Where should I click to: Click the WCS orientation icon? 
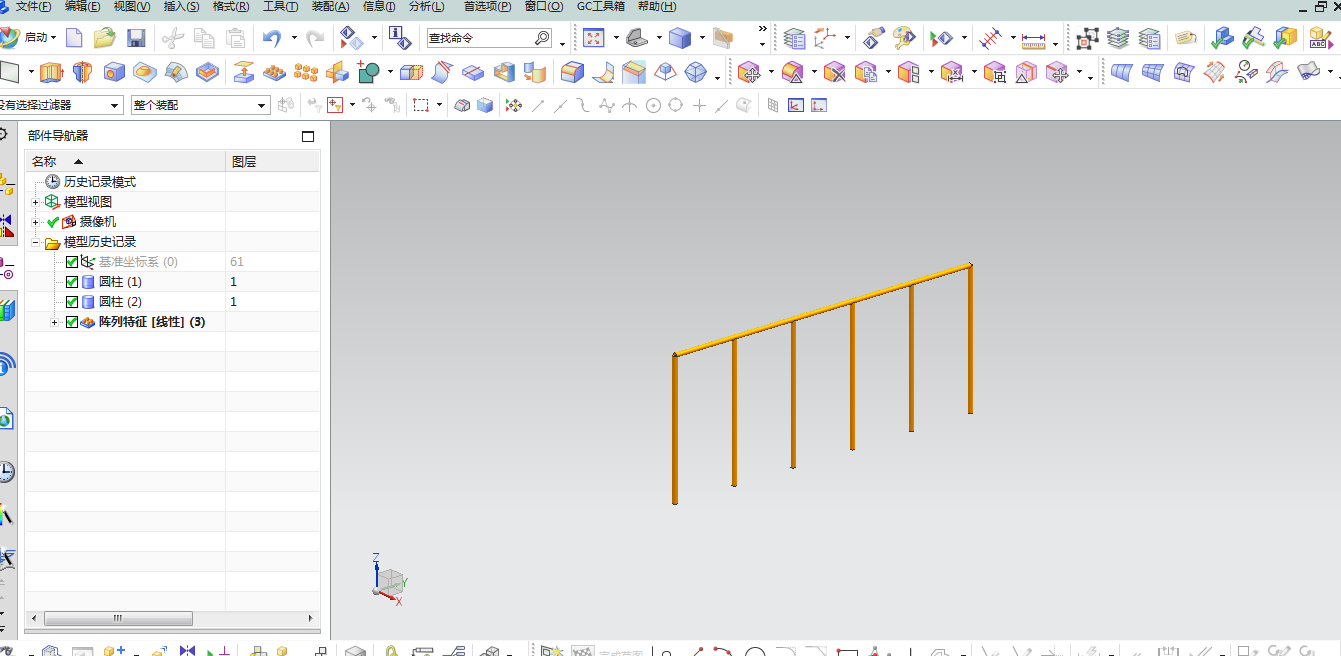(x=825, y=39)
